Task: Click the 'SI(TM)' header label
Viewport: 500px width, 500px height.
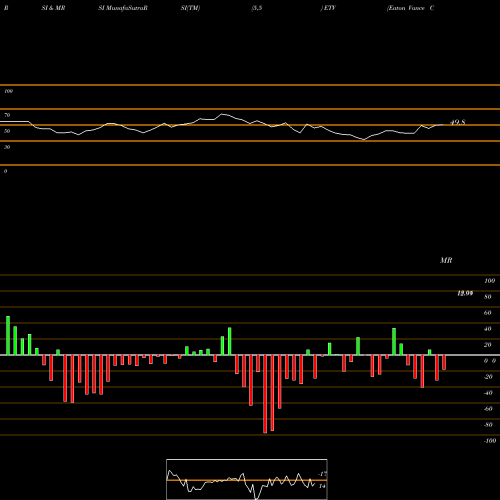Action: pyautogui.click(x=190, y=8)
